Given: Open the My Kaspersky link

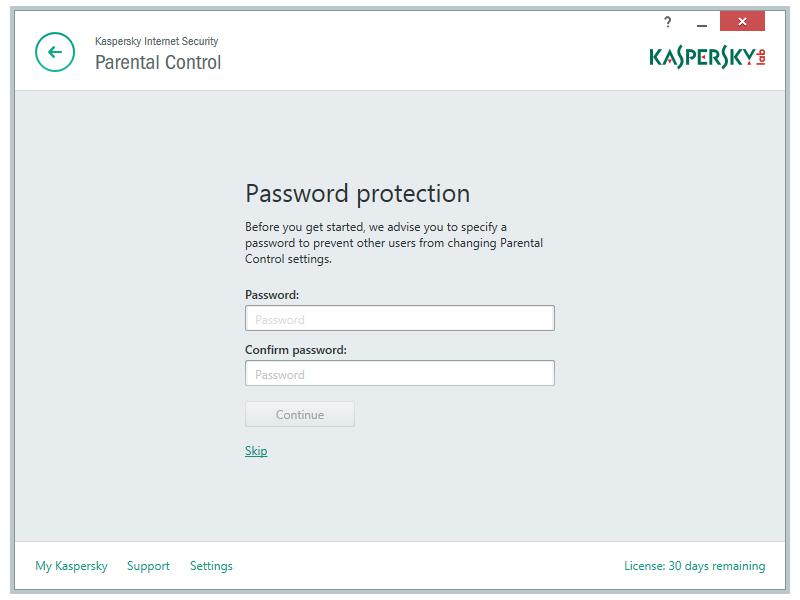Looking at the screenshot, I should 71,566.
